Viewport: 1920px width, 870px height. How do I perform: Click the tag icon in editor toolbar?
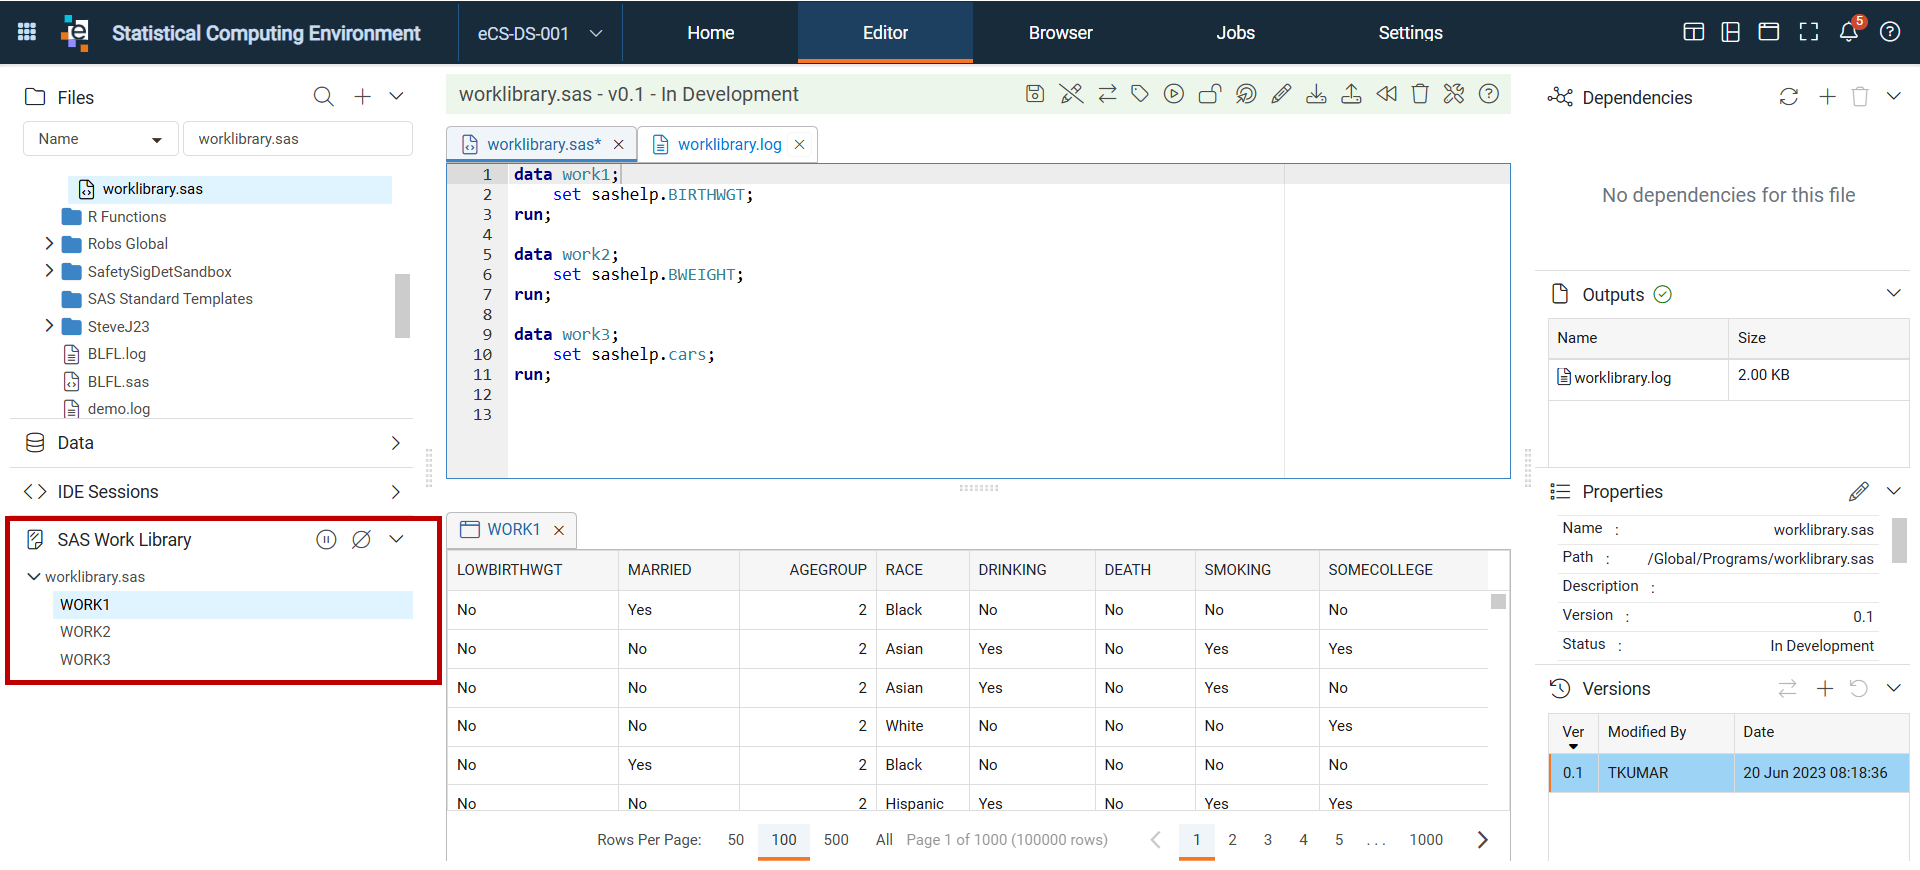click(1140, 94)
